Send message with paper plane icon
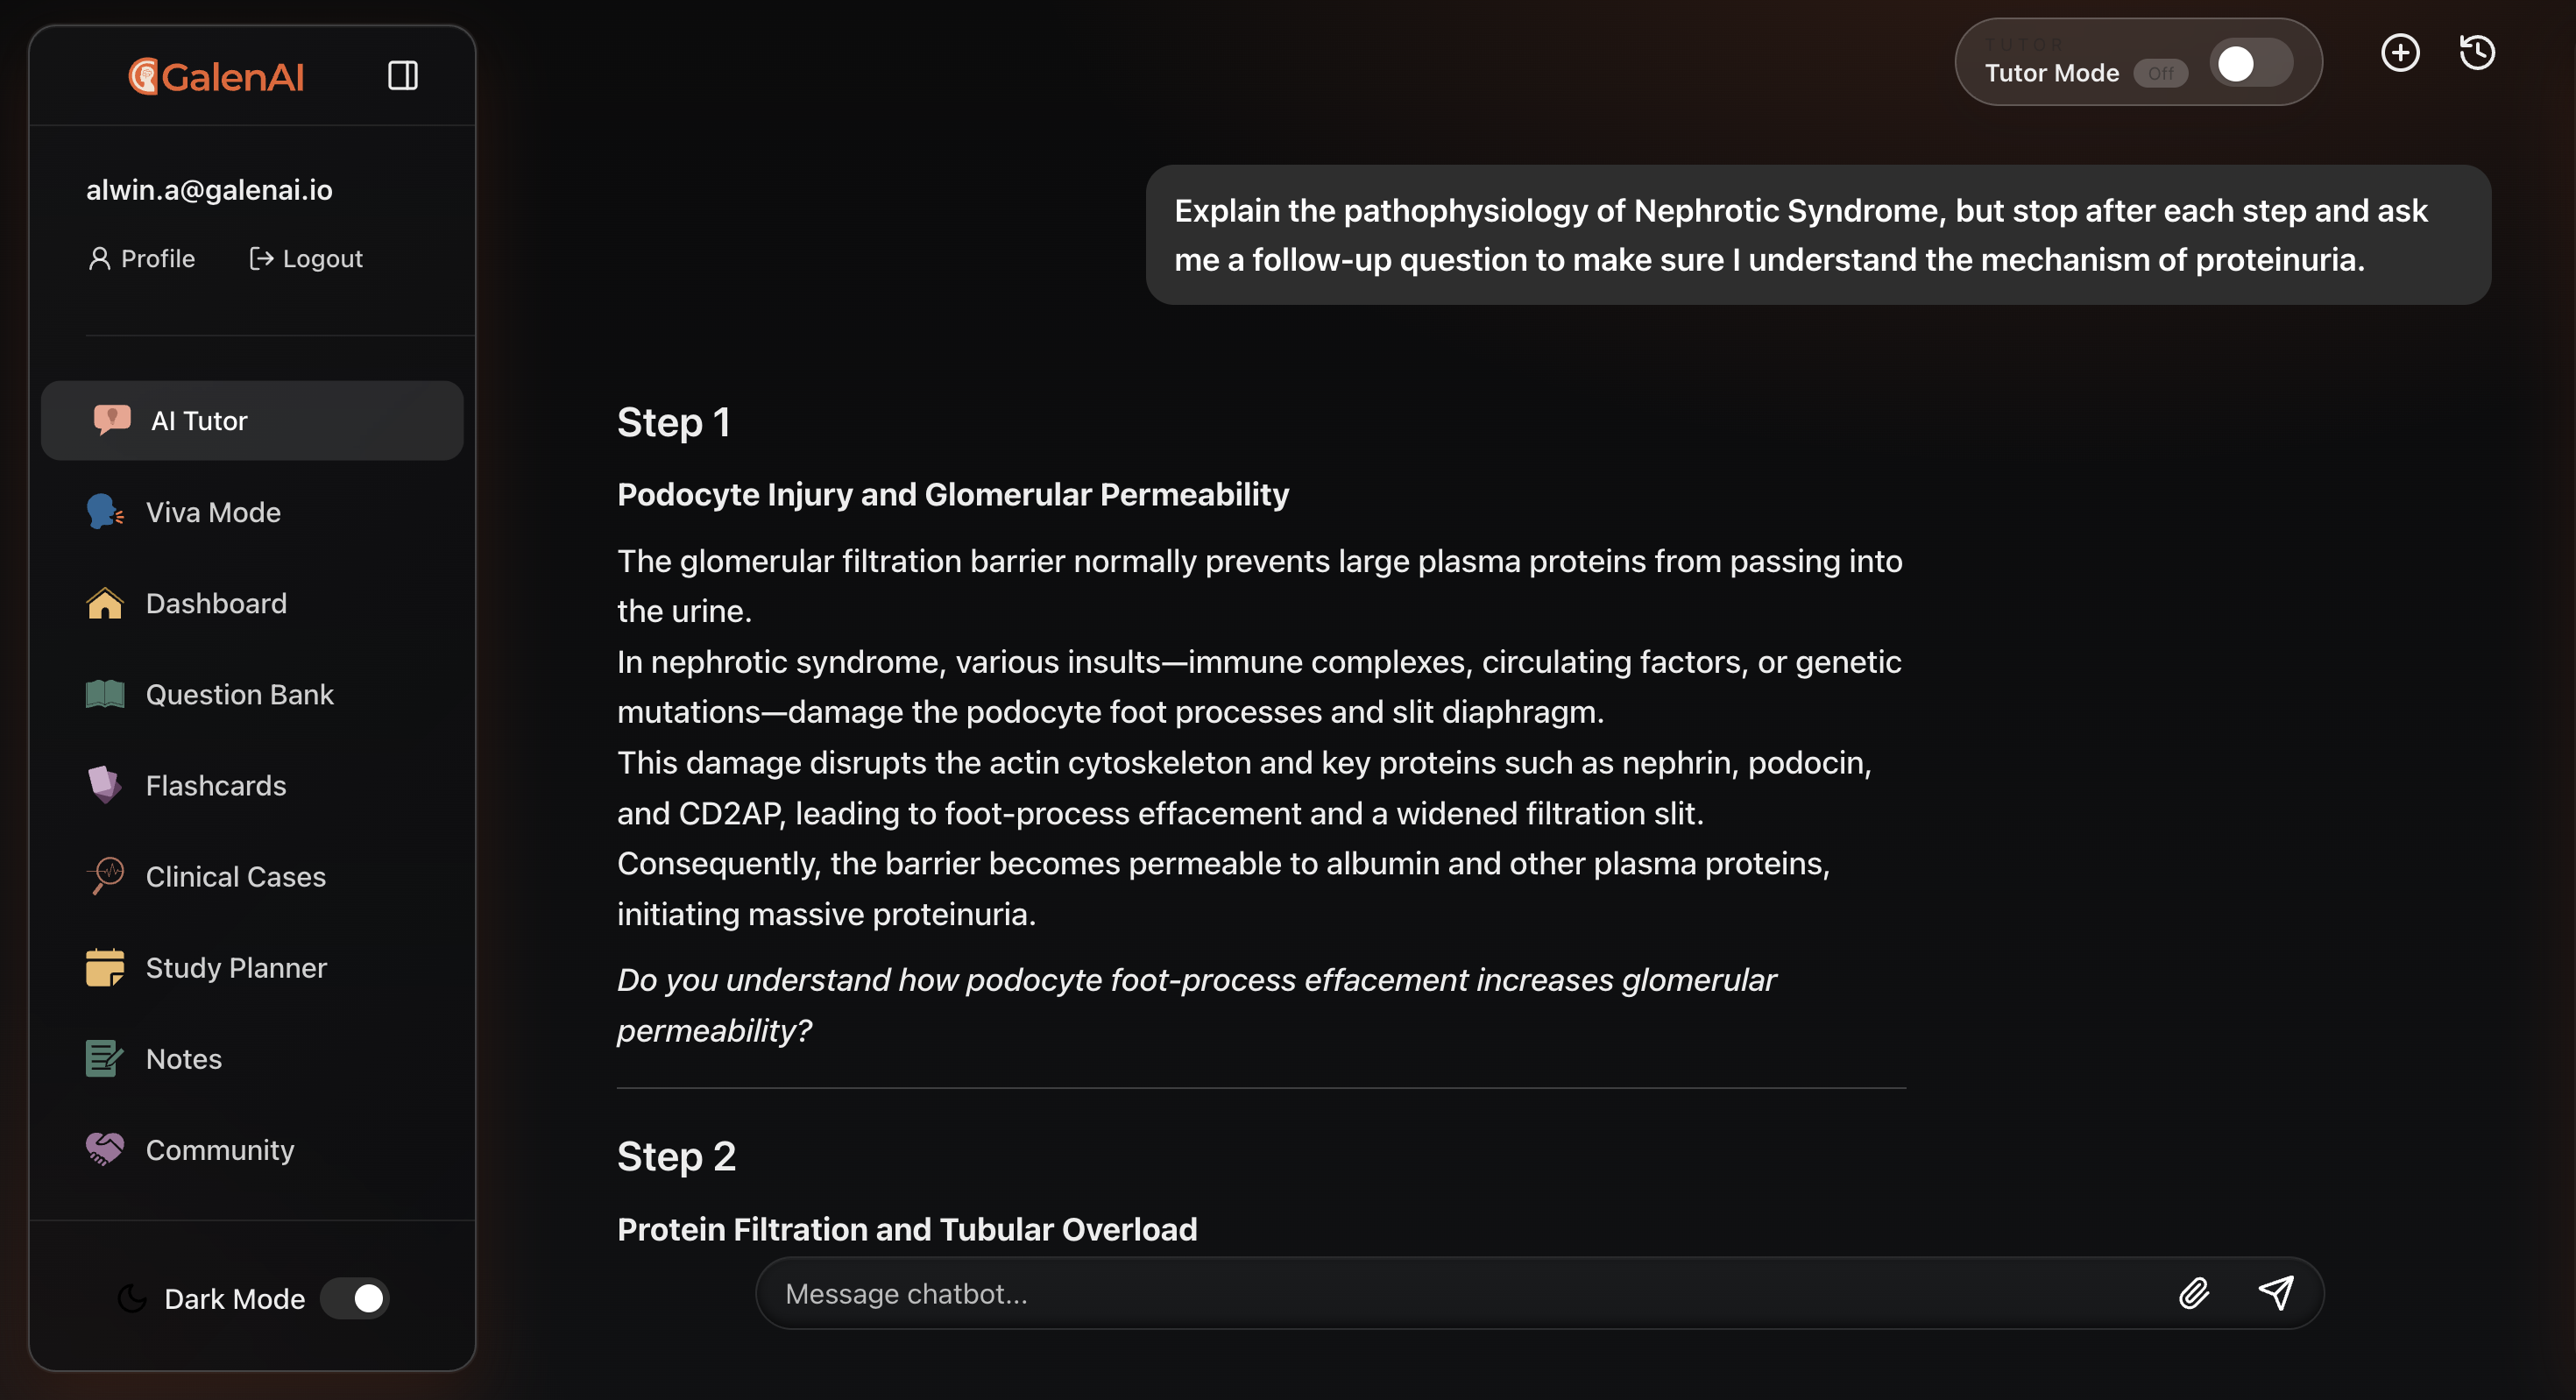This screenshot has width=2576, height=1400. click(x=2276, y=1293)
